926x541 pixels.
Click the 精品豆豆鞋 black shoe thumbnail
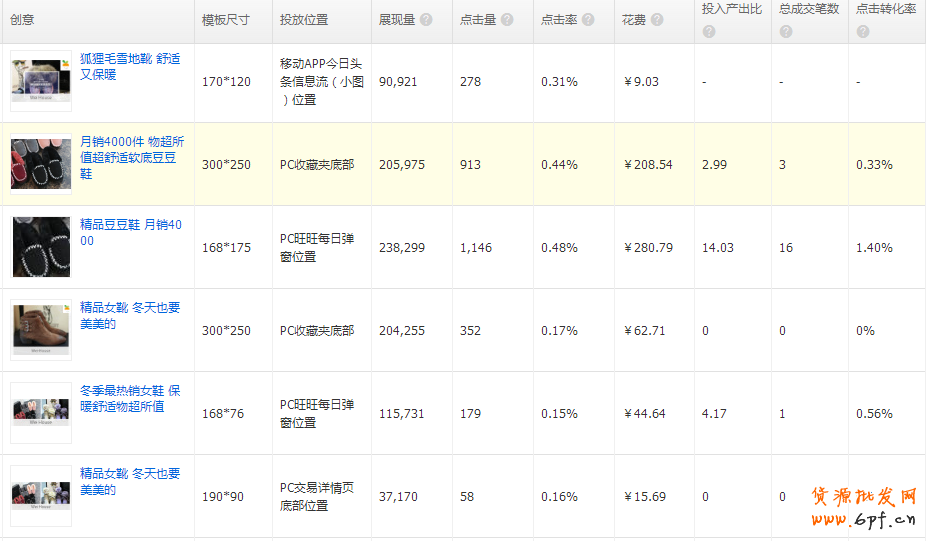41,246
